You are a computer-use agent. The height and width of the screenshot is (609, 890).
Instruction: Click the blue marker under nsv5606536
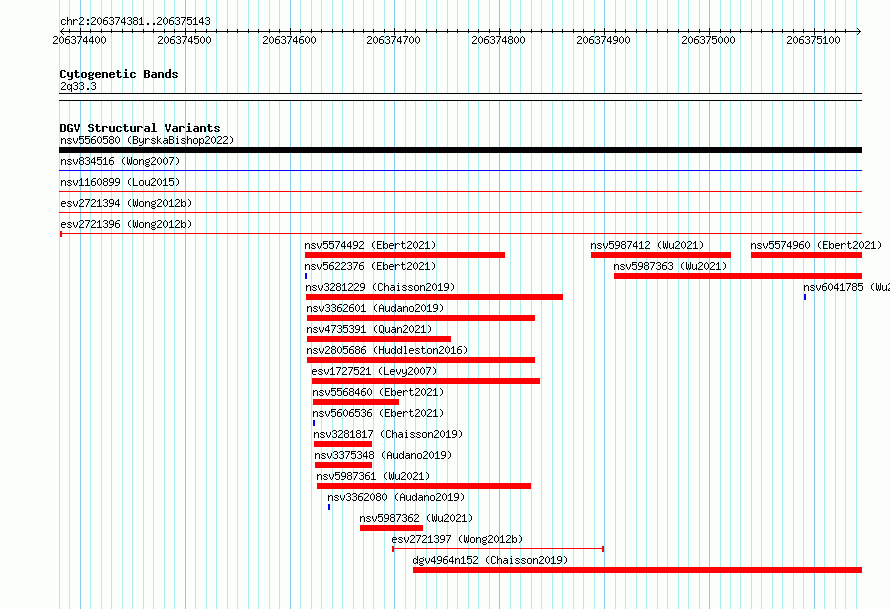[314, 423]
